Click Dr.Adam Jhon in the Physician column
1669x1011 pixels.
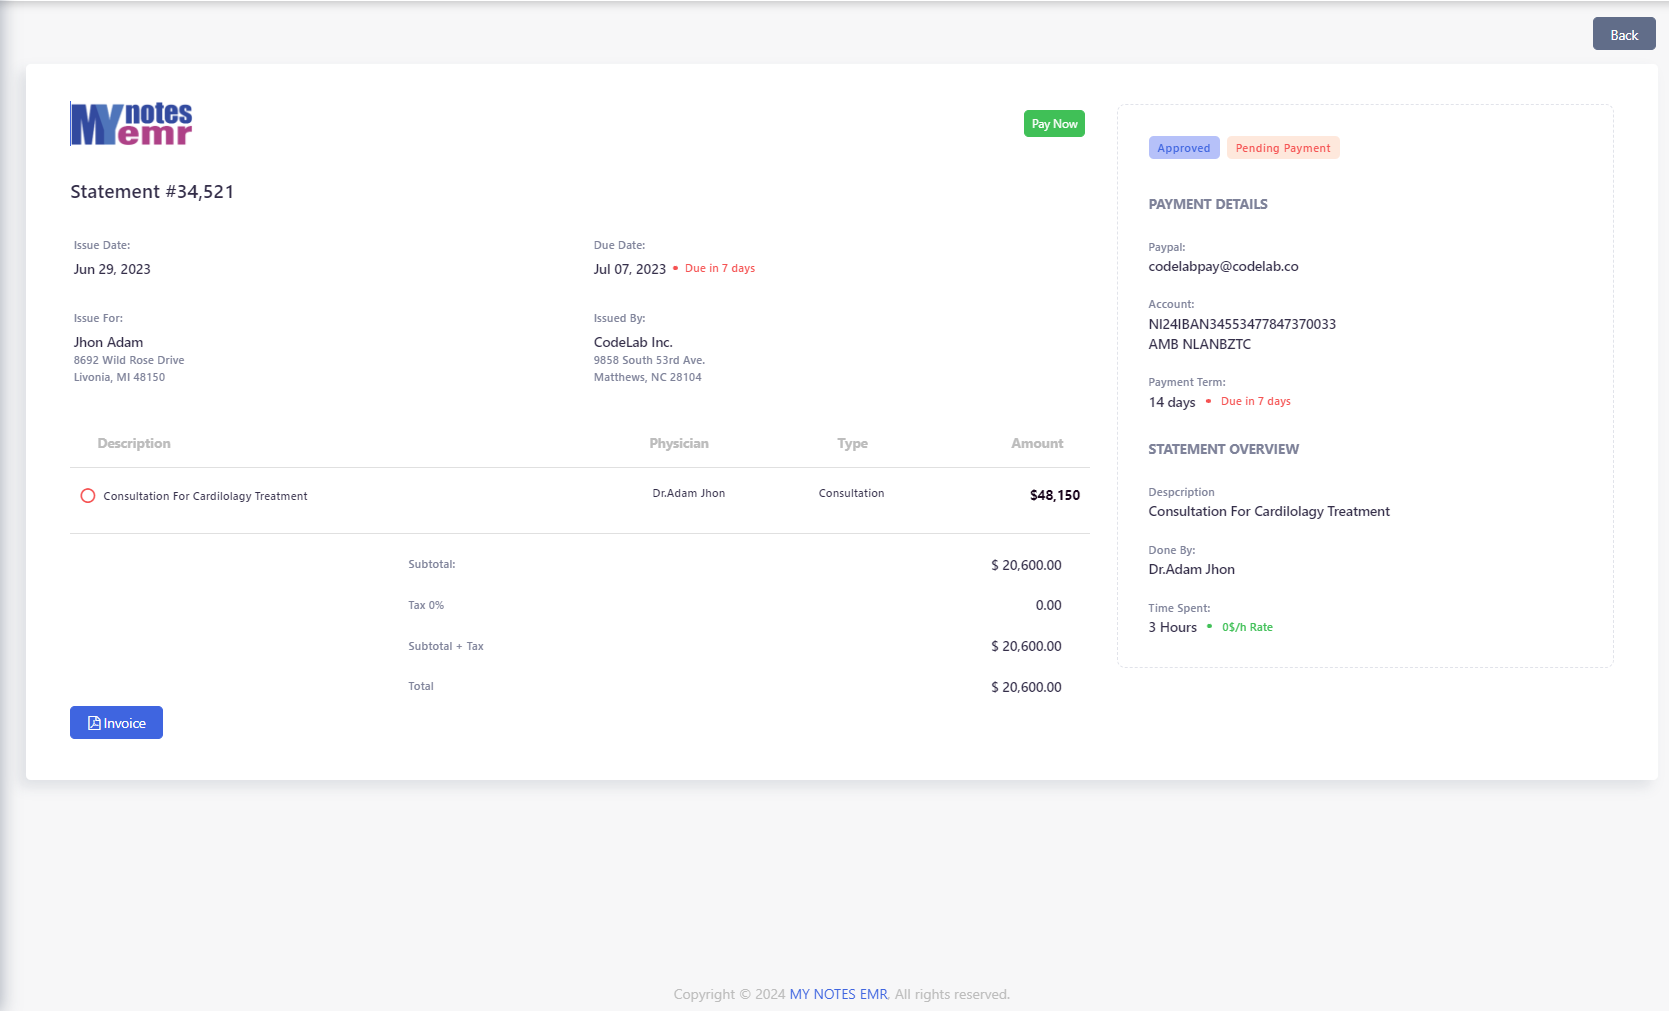[688, 494]
